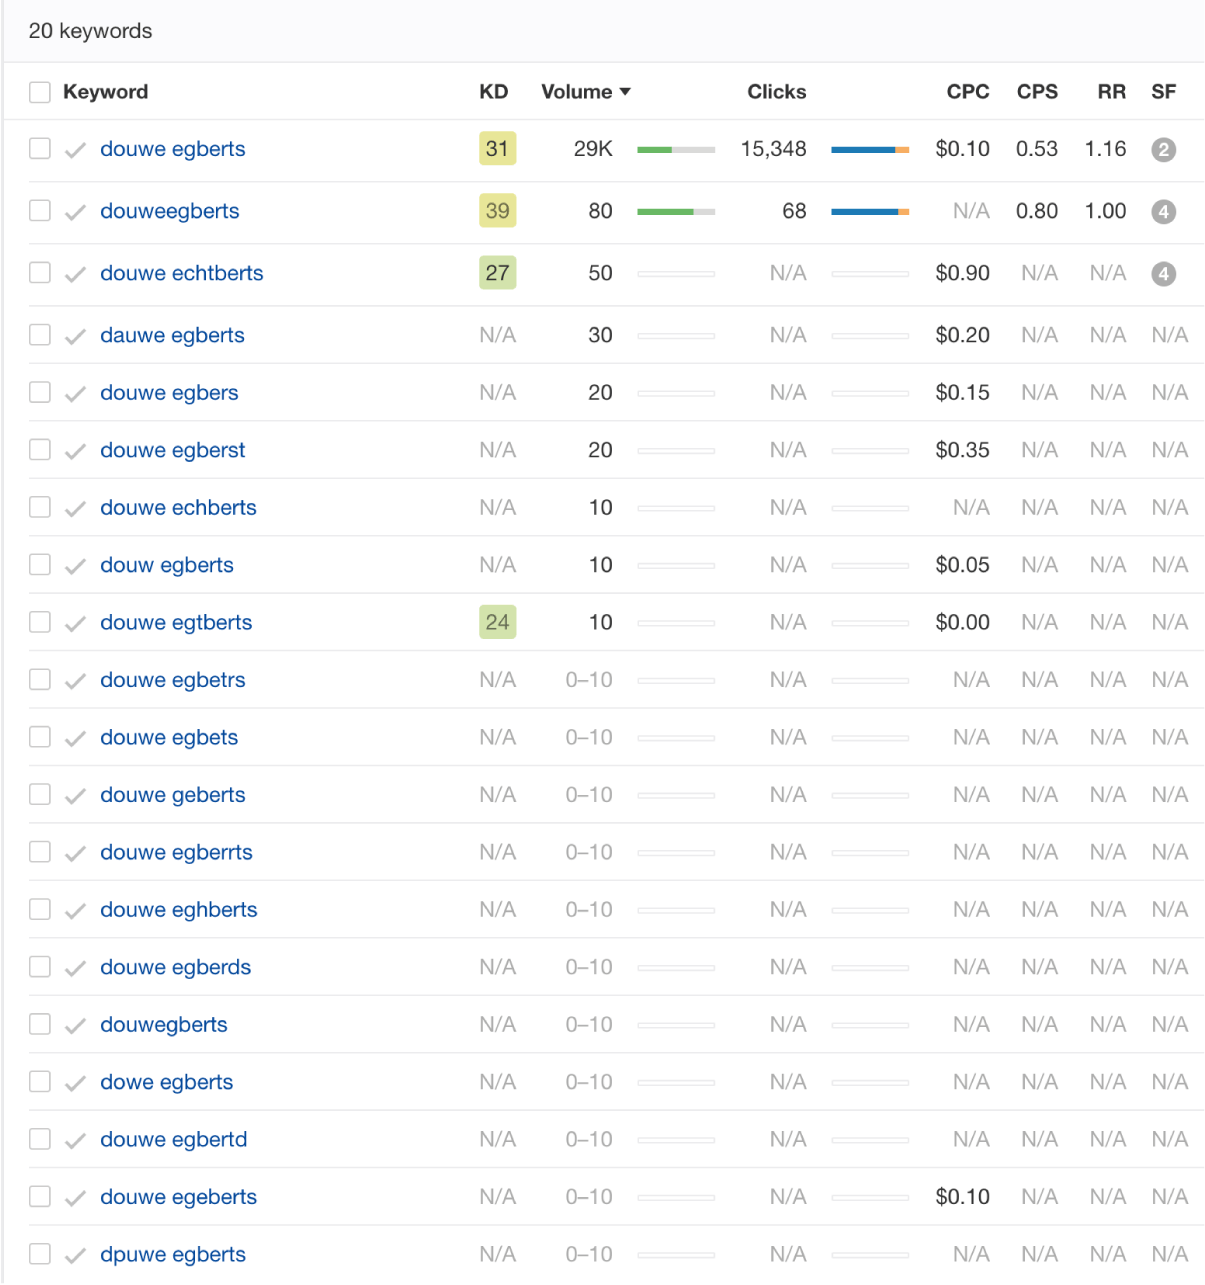Click the checkmark icon beside douweegberts
The height and width of the screenshot is (1285, 1205).
click(75, 213)
